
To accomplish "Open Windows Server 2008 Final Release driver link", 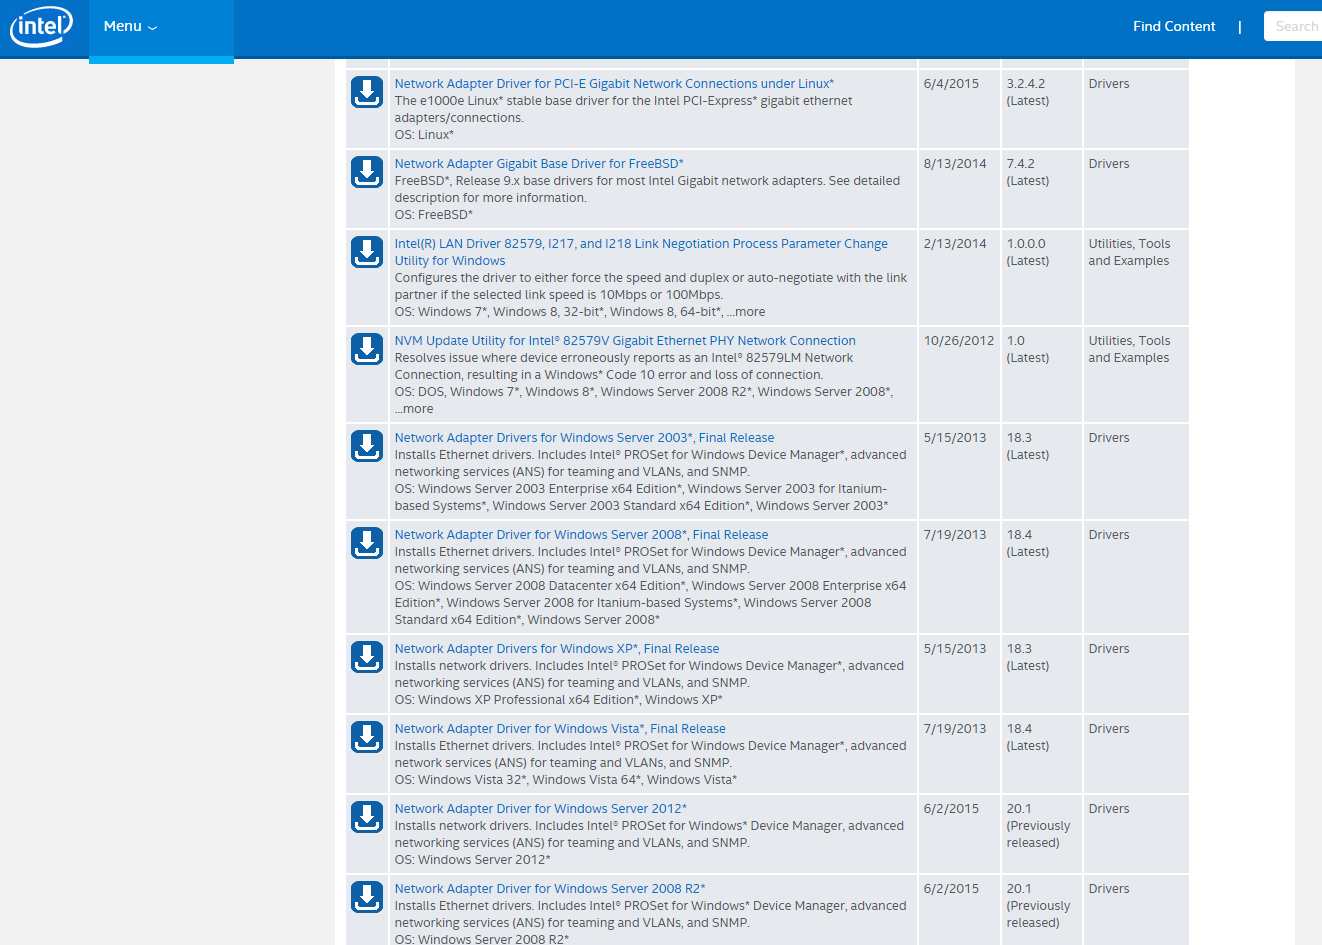I will (x=581, y=535).
